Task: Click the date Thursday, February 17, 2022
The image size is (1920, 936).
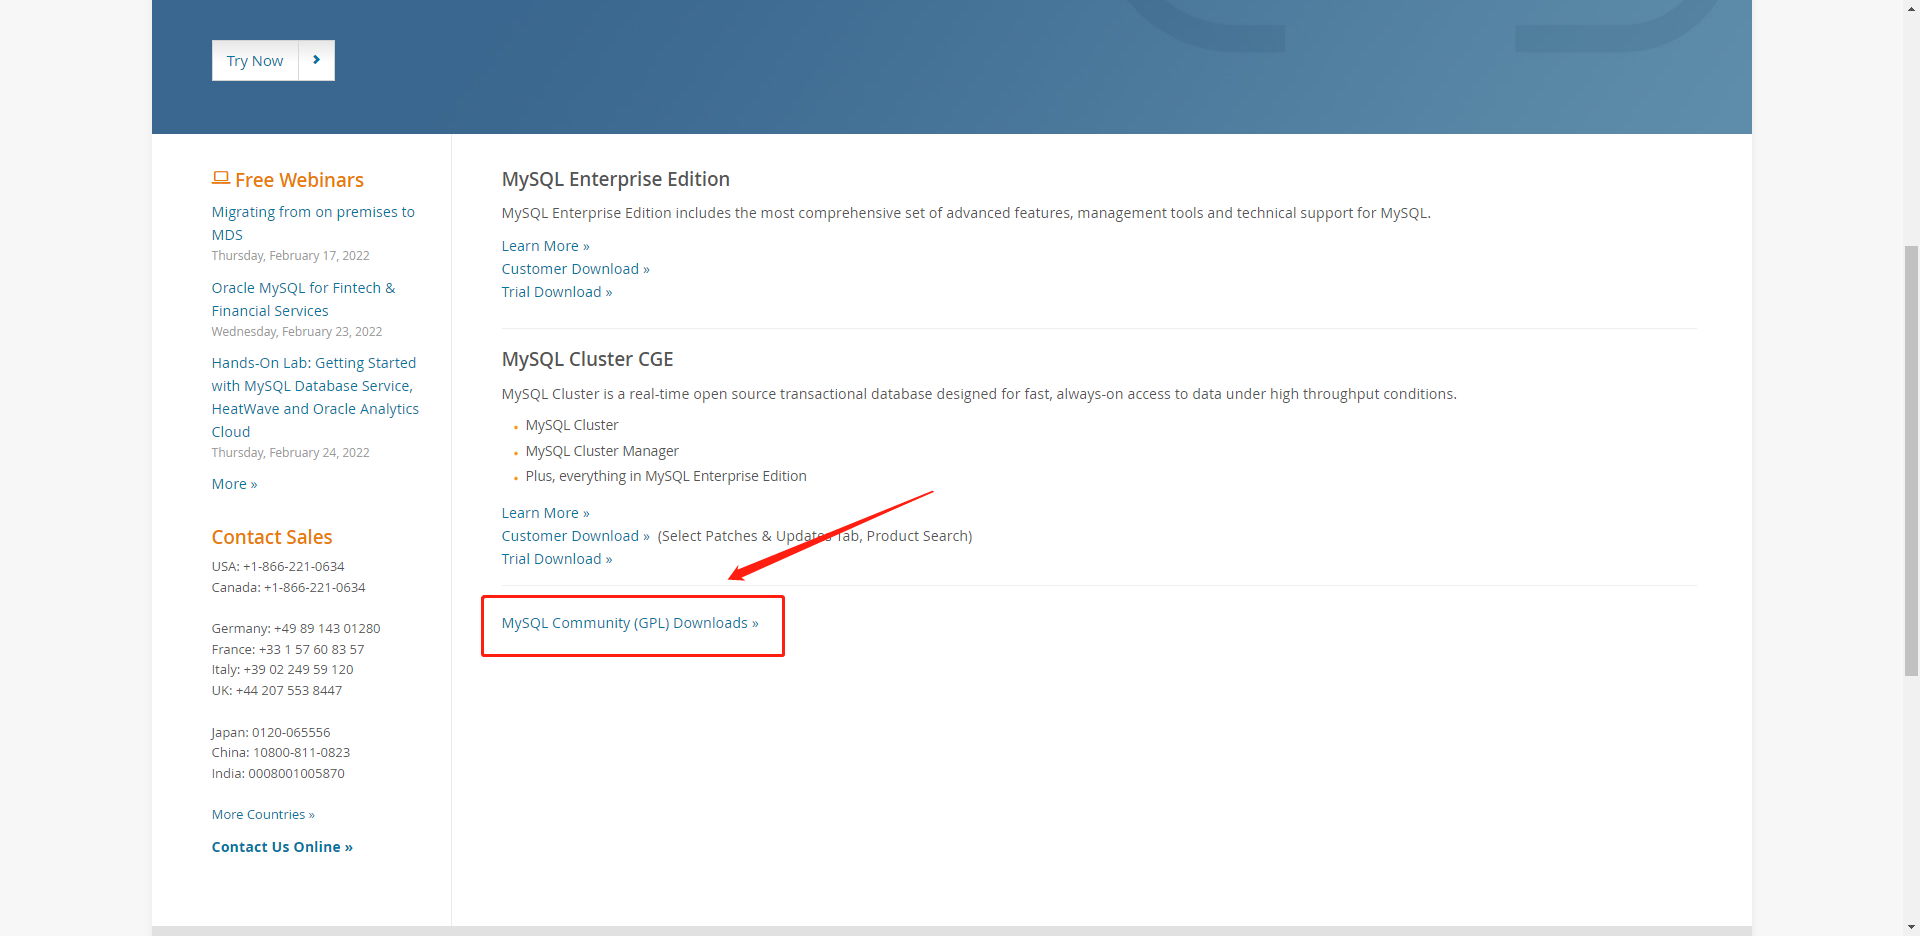Action: (x=291, y=256)
